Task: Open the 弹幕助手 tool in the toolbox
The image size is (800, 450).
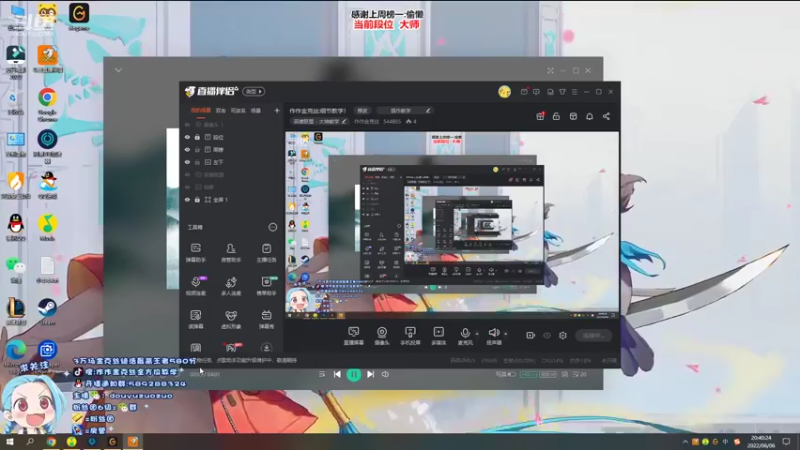Action: point(195,253)
